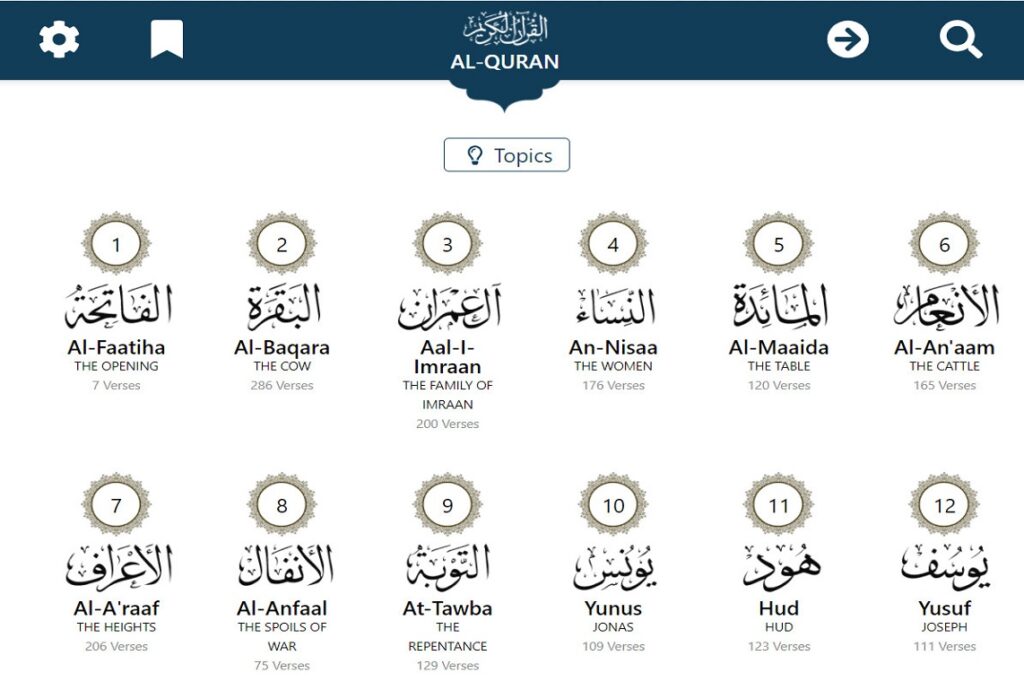Click Al-An'aam Arabic calligraphy
The image size is (1024, 699).
(944, 306)
